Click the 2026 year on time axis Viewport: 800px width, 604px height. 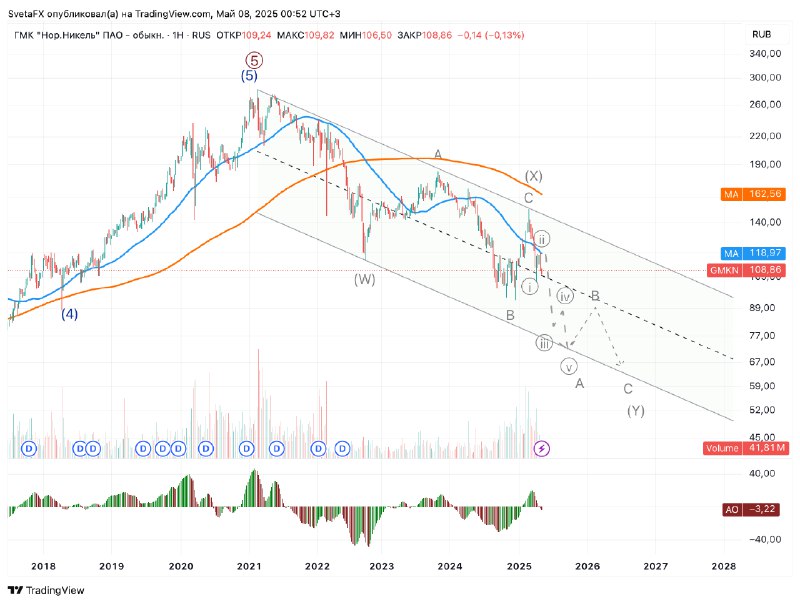(587, 566)
